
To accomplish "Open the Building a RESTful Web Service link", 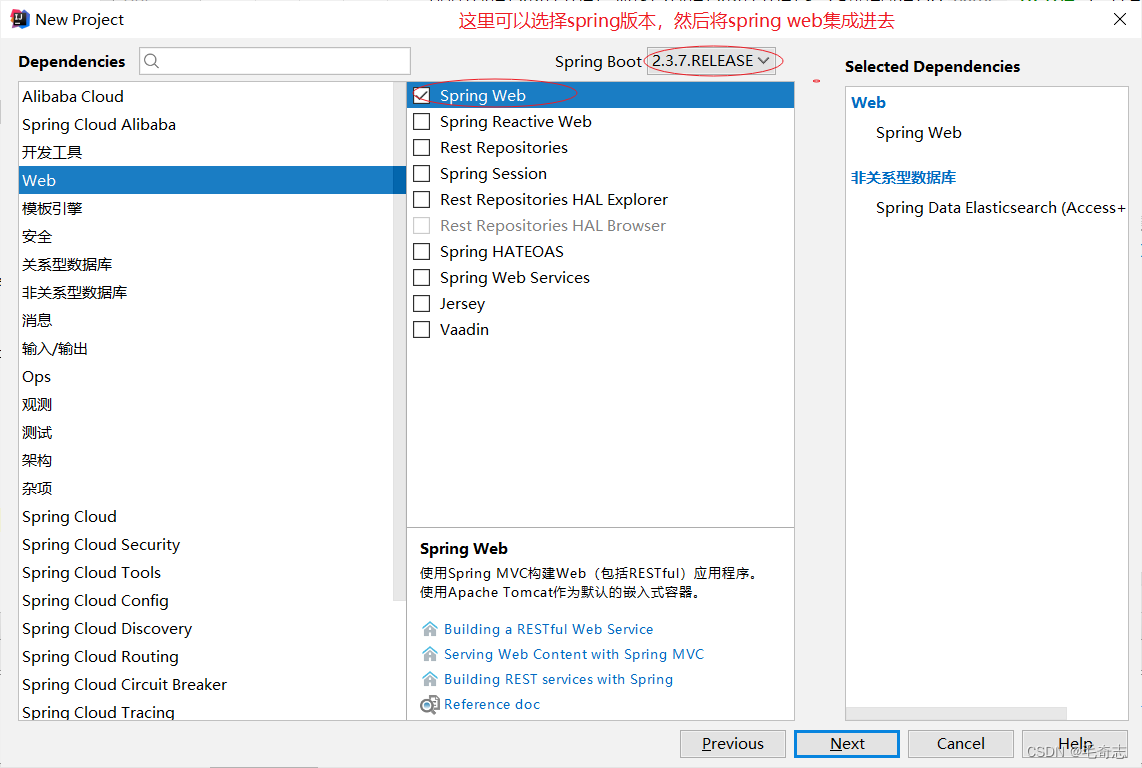I will click(548, 629).
